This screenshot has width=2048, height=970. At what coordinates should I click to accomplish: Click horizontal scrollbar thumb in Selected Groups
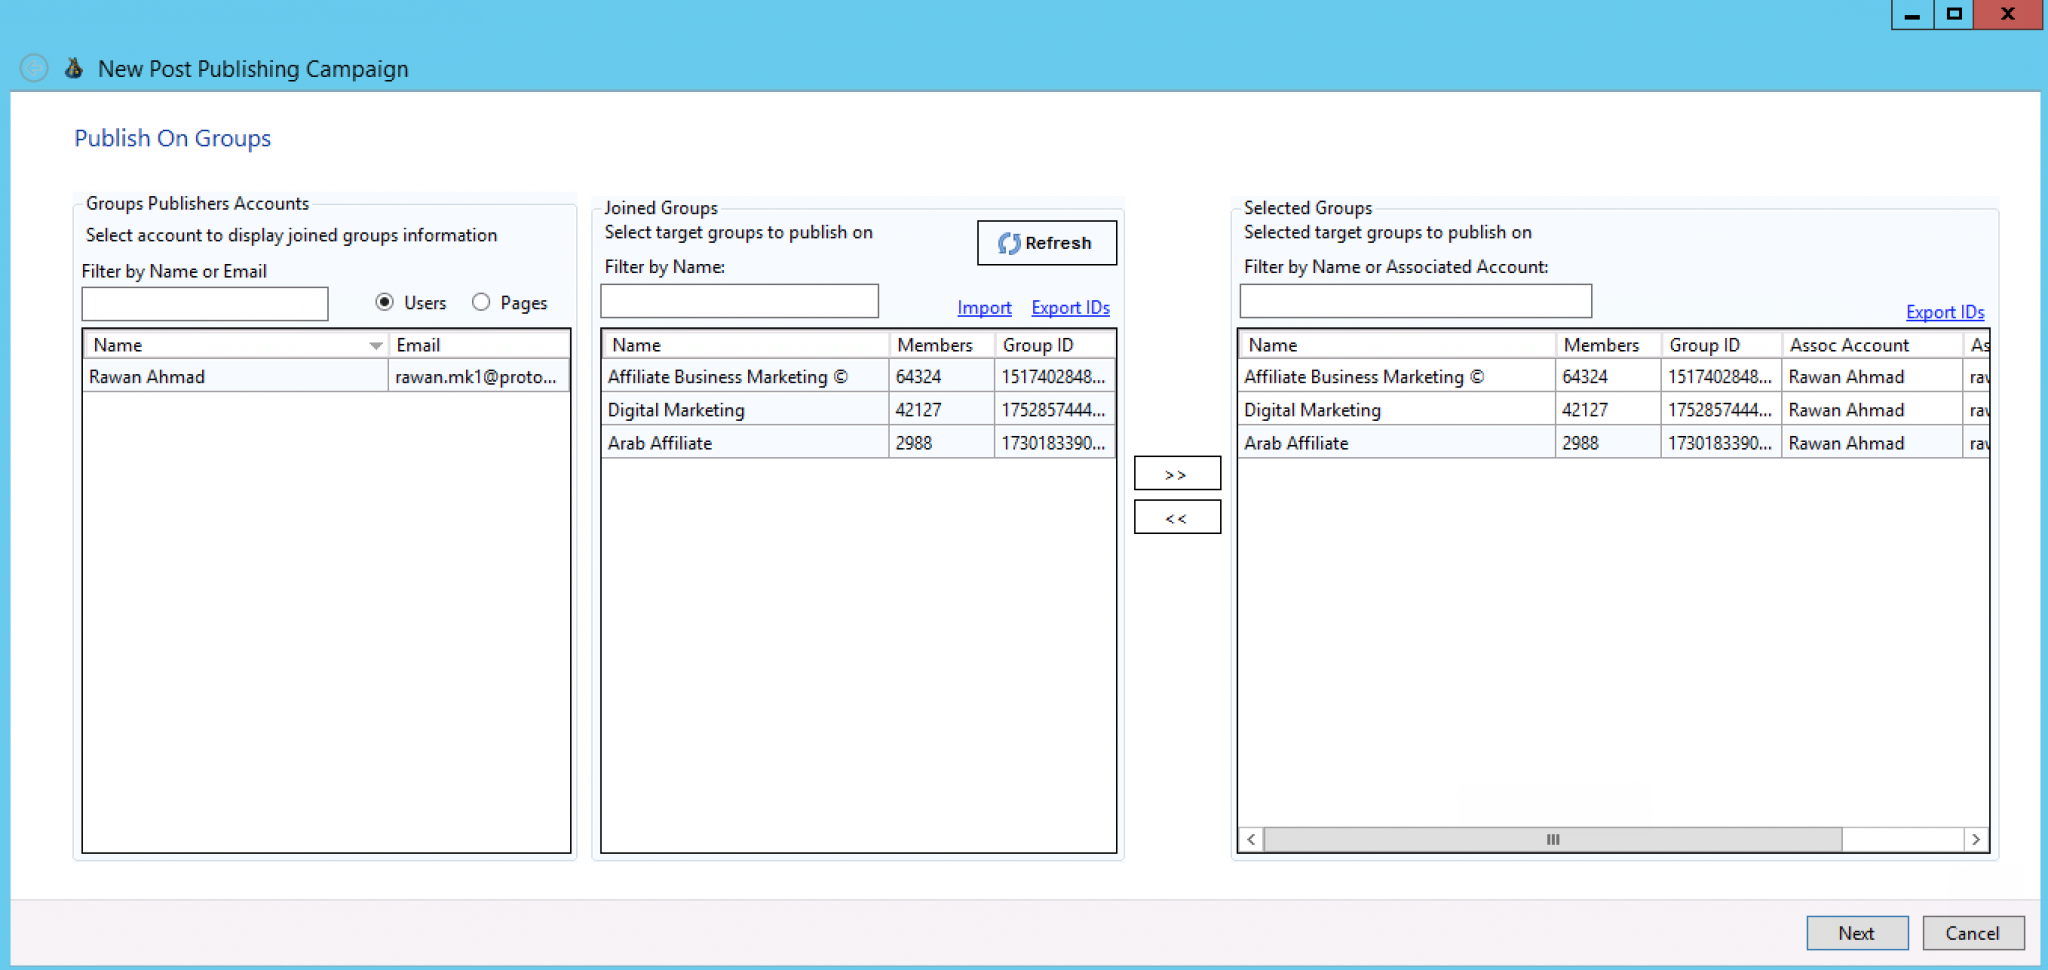1552,840
